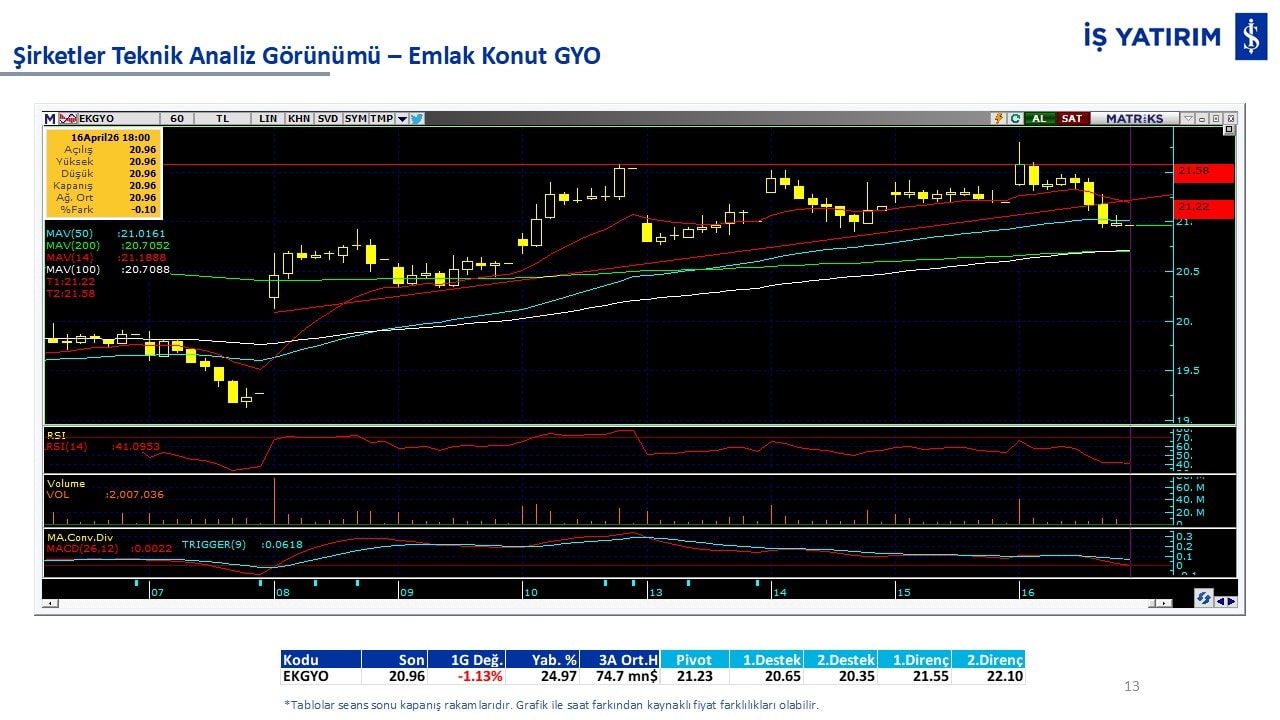Click the lightning bolt quick-order icon

(x=998, y=118)
